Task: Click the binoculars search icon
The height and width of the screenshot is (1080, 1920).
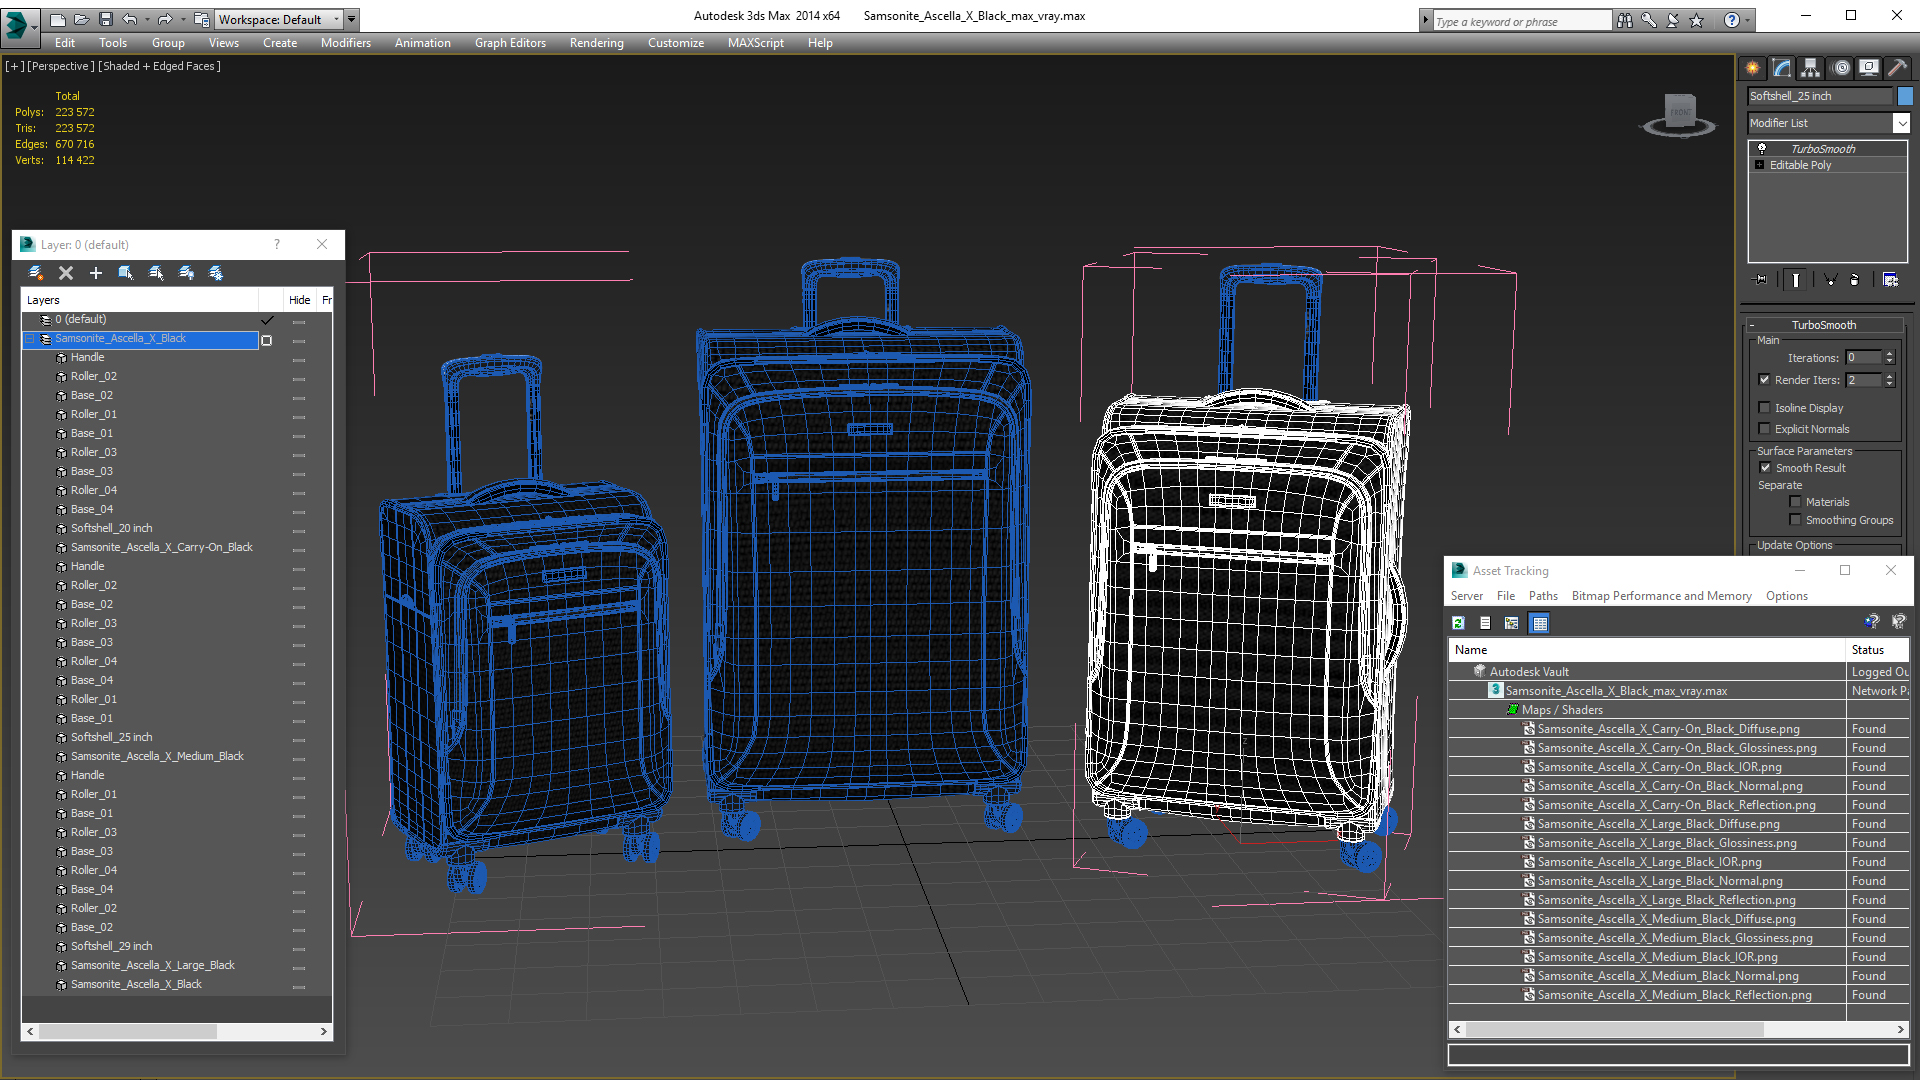Action: coord(1625,20)
